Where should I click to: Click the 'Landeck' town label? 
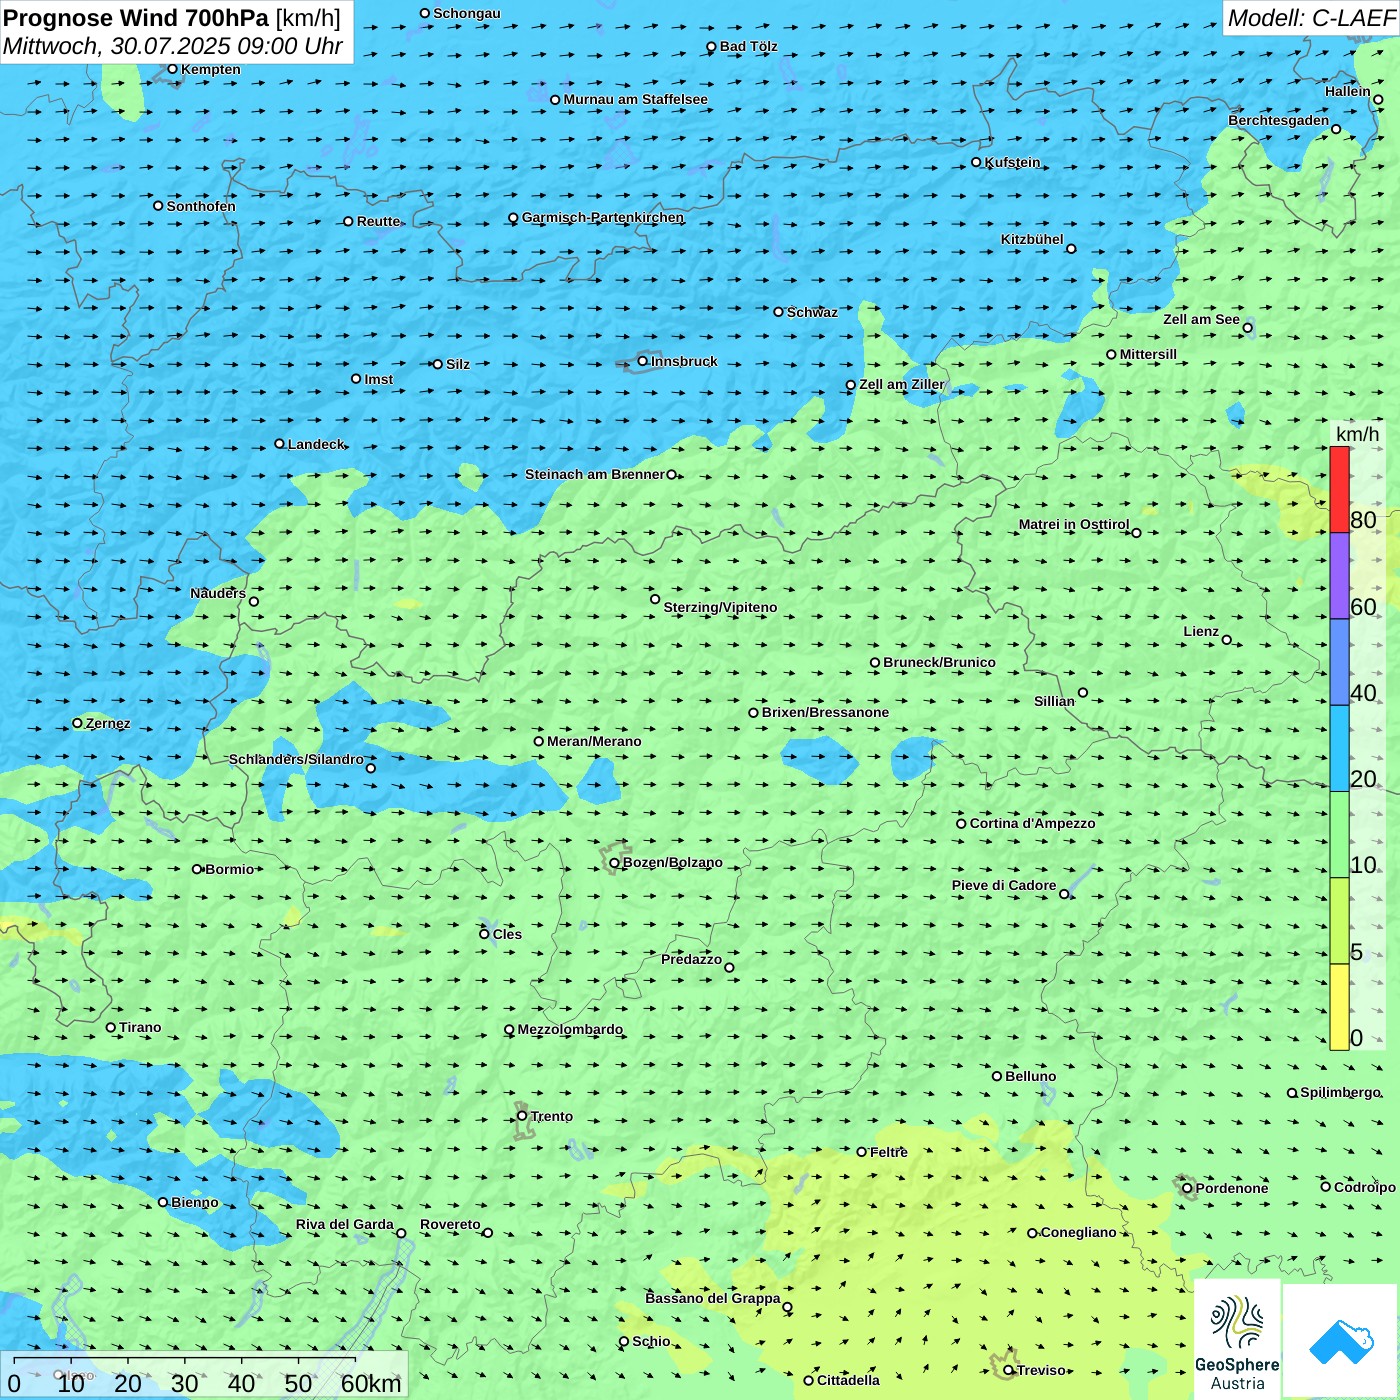tap(316, 444)
